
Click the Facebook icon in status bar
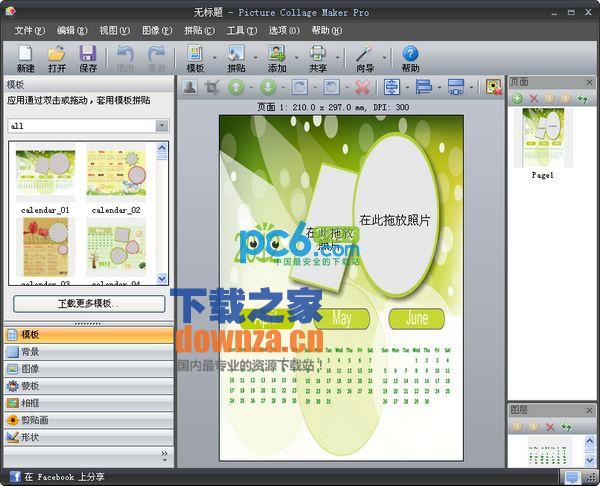15,477
